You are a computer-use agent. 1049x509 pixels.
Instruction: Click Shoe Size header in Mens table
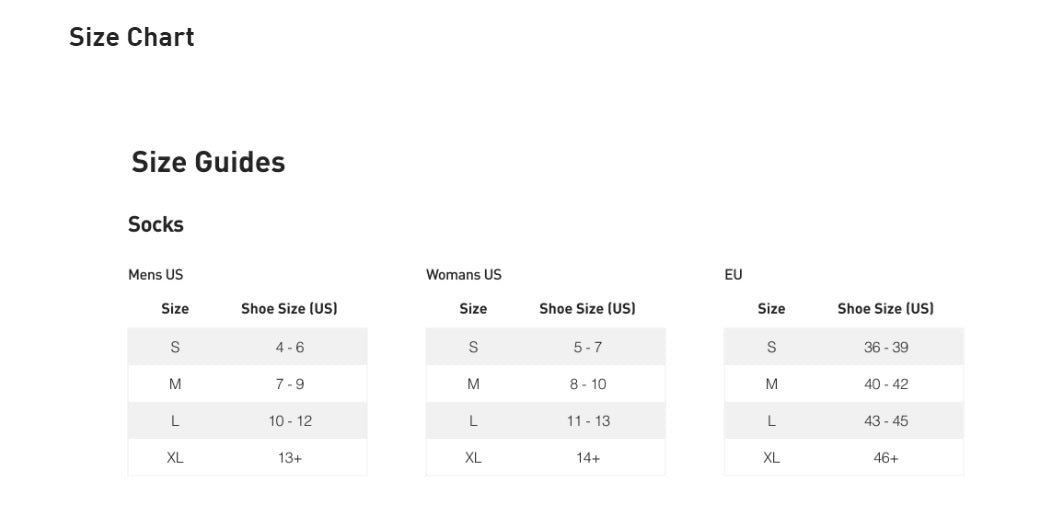[x=289, y=309]
